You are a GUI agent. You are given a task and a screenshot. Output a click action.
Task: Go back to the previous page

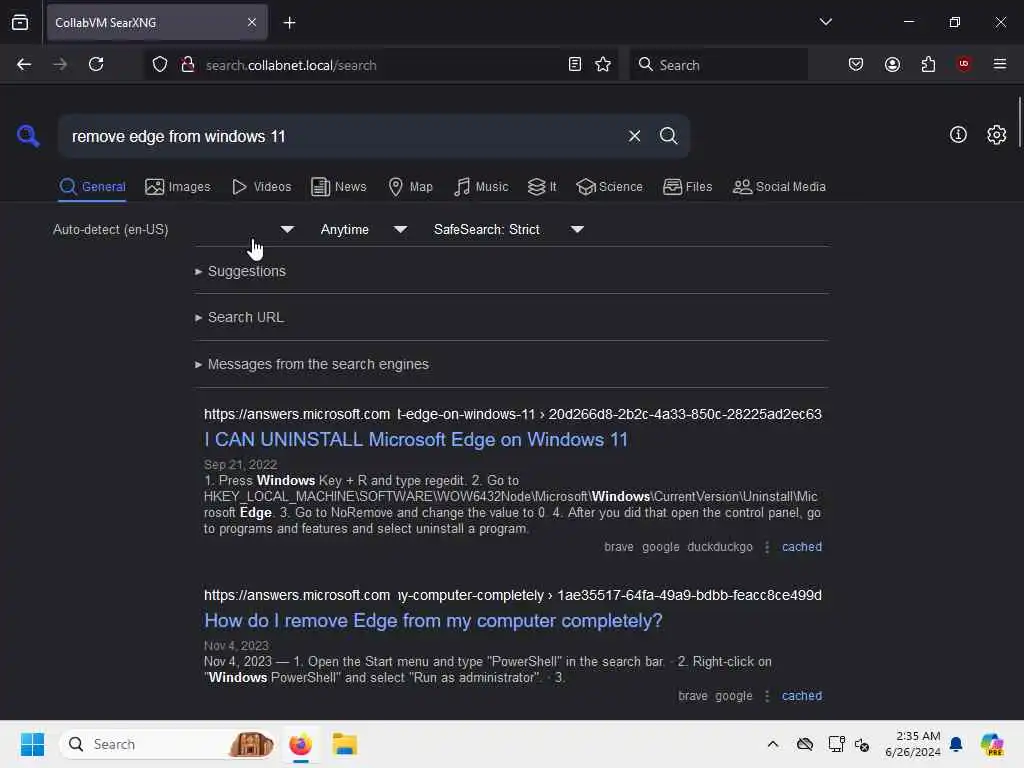coord(24,65)
